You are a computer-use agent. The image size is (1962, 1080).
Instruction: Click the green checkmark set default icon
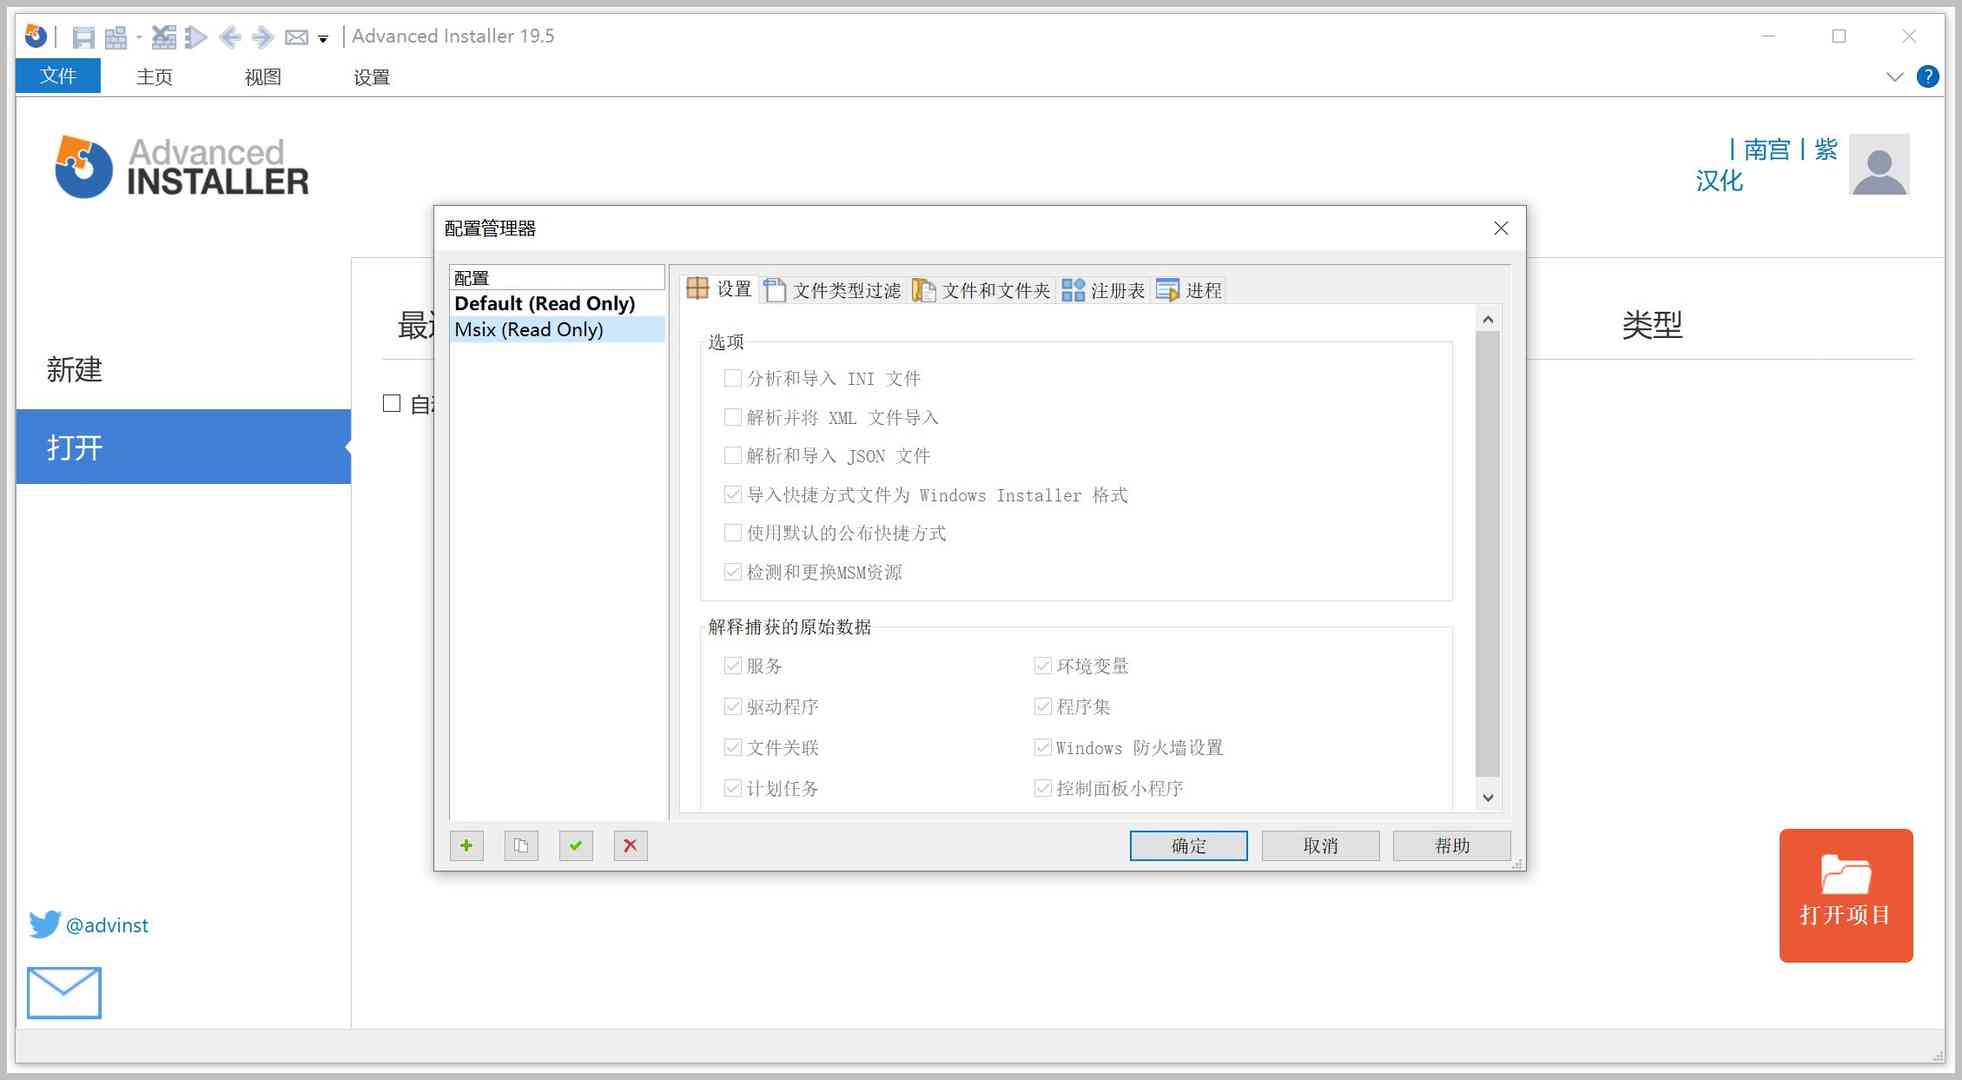click(x=576, y=846)
